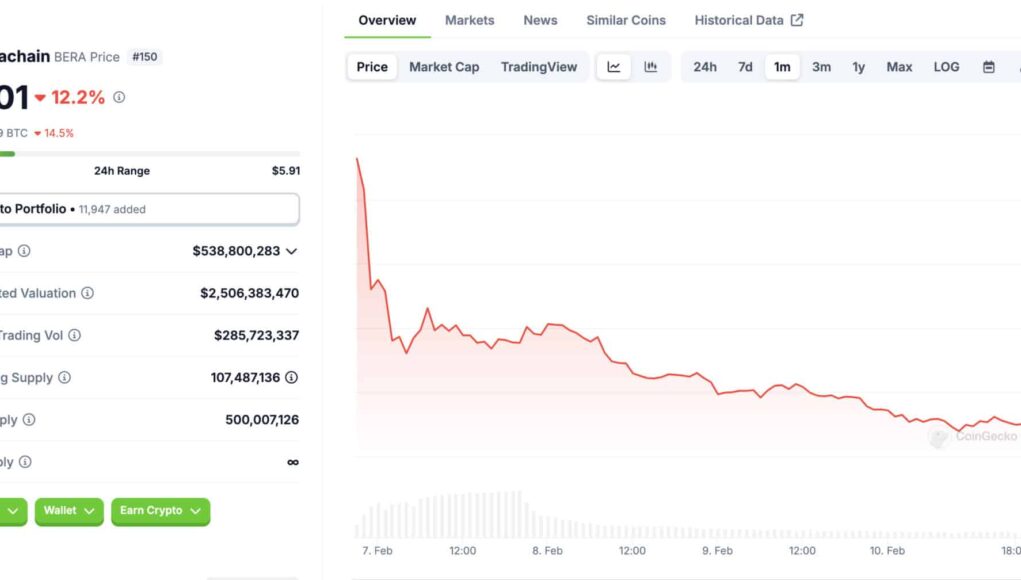This screenshot has width=1021, height=580.
Task: Click the #150 rank badge
Action: pyautogui.click(x=145, y=57)
